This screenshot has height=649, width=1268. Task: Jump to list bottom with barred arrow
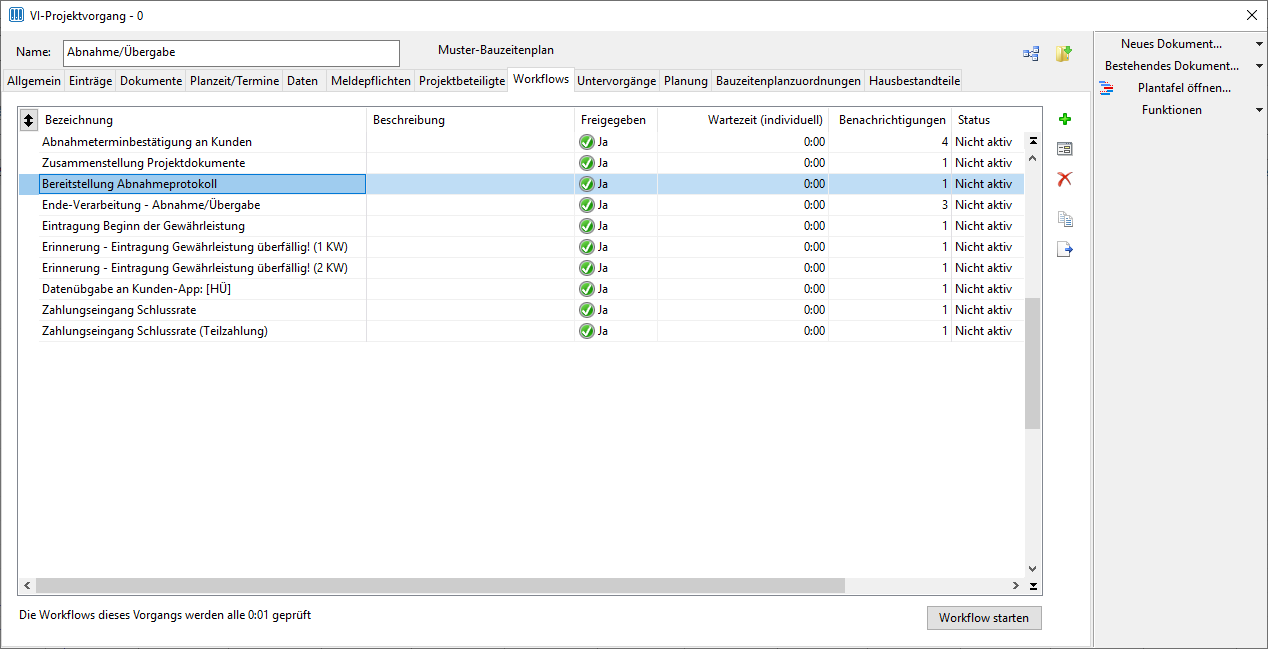pos(1033,586)
